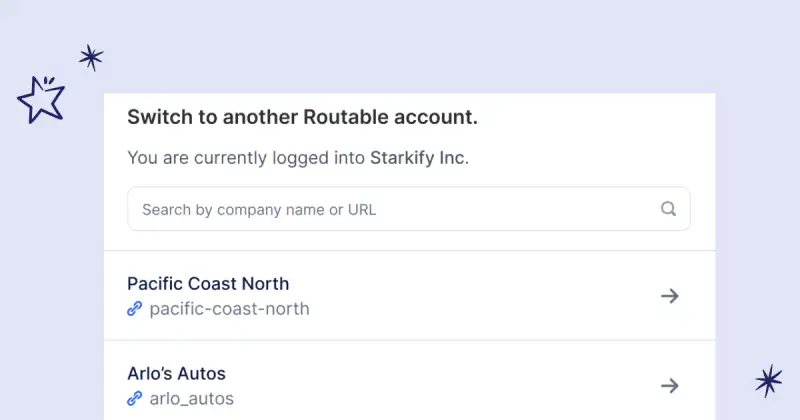Click the arrow for Pacific Coast North
This screenshot has width=800, height=420.
click(670, 296)
